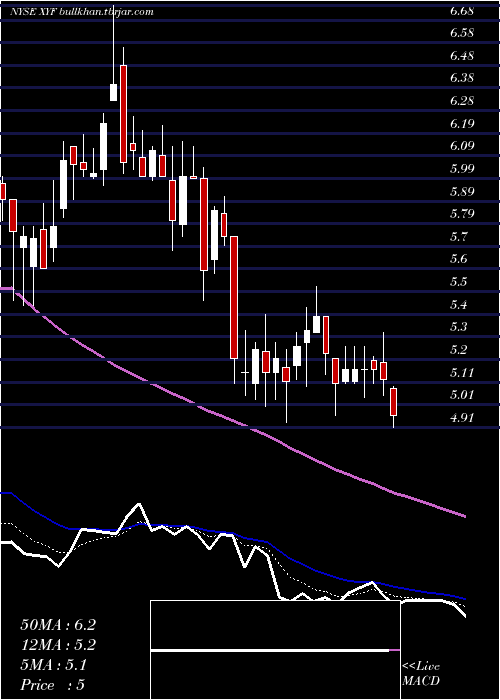The height and width of the screenshot is (700, 500).
Task: Click the 5.3 price label
Action: click(458, 327)
